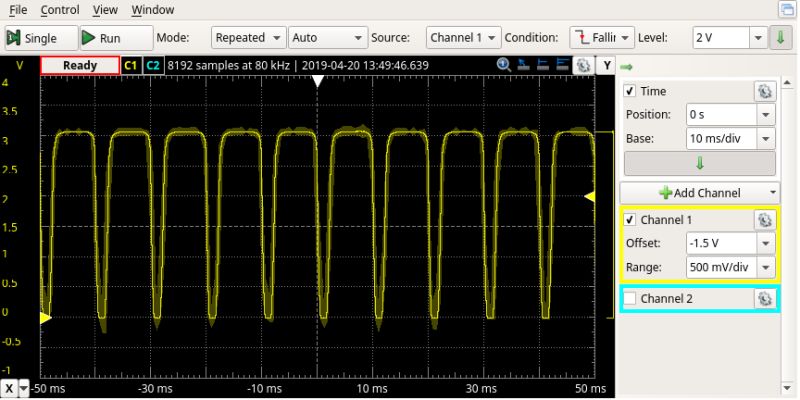Click the green down arrow trigger options button

click(781, 38)
